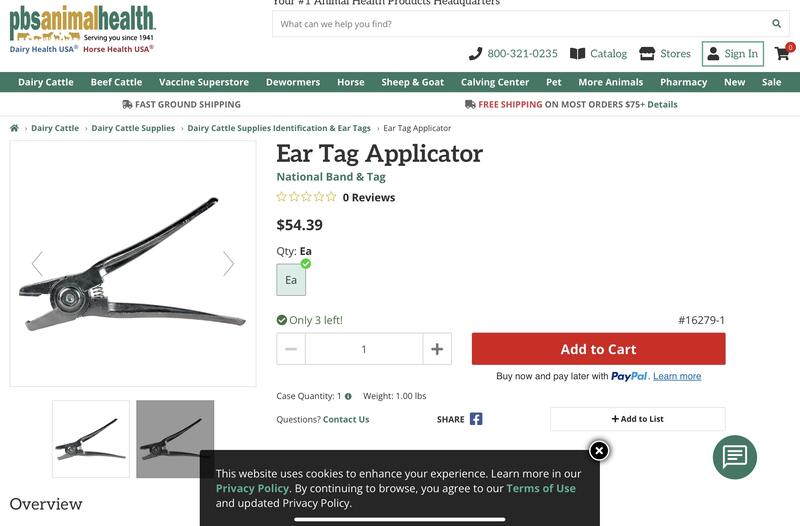Dismiss the cookie notice
This screenshot has height=526, width=800.
point(599,450)
